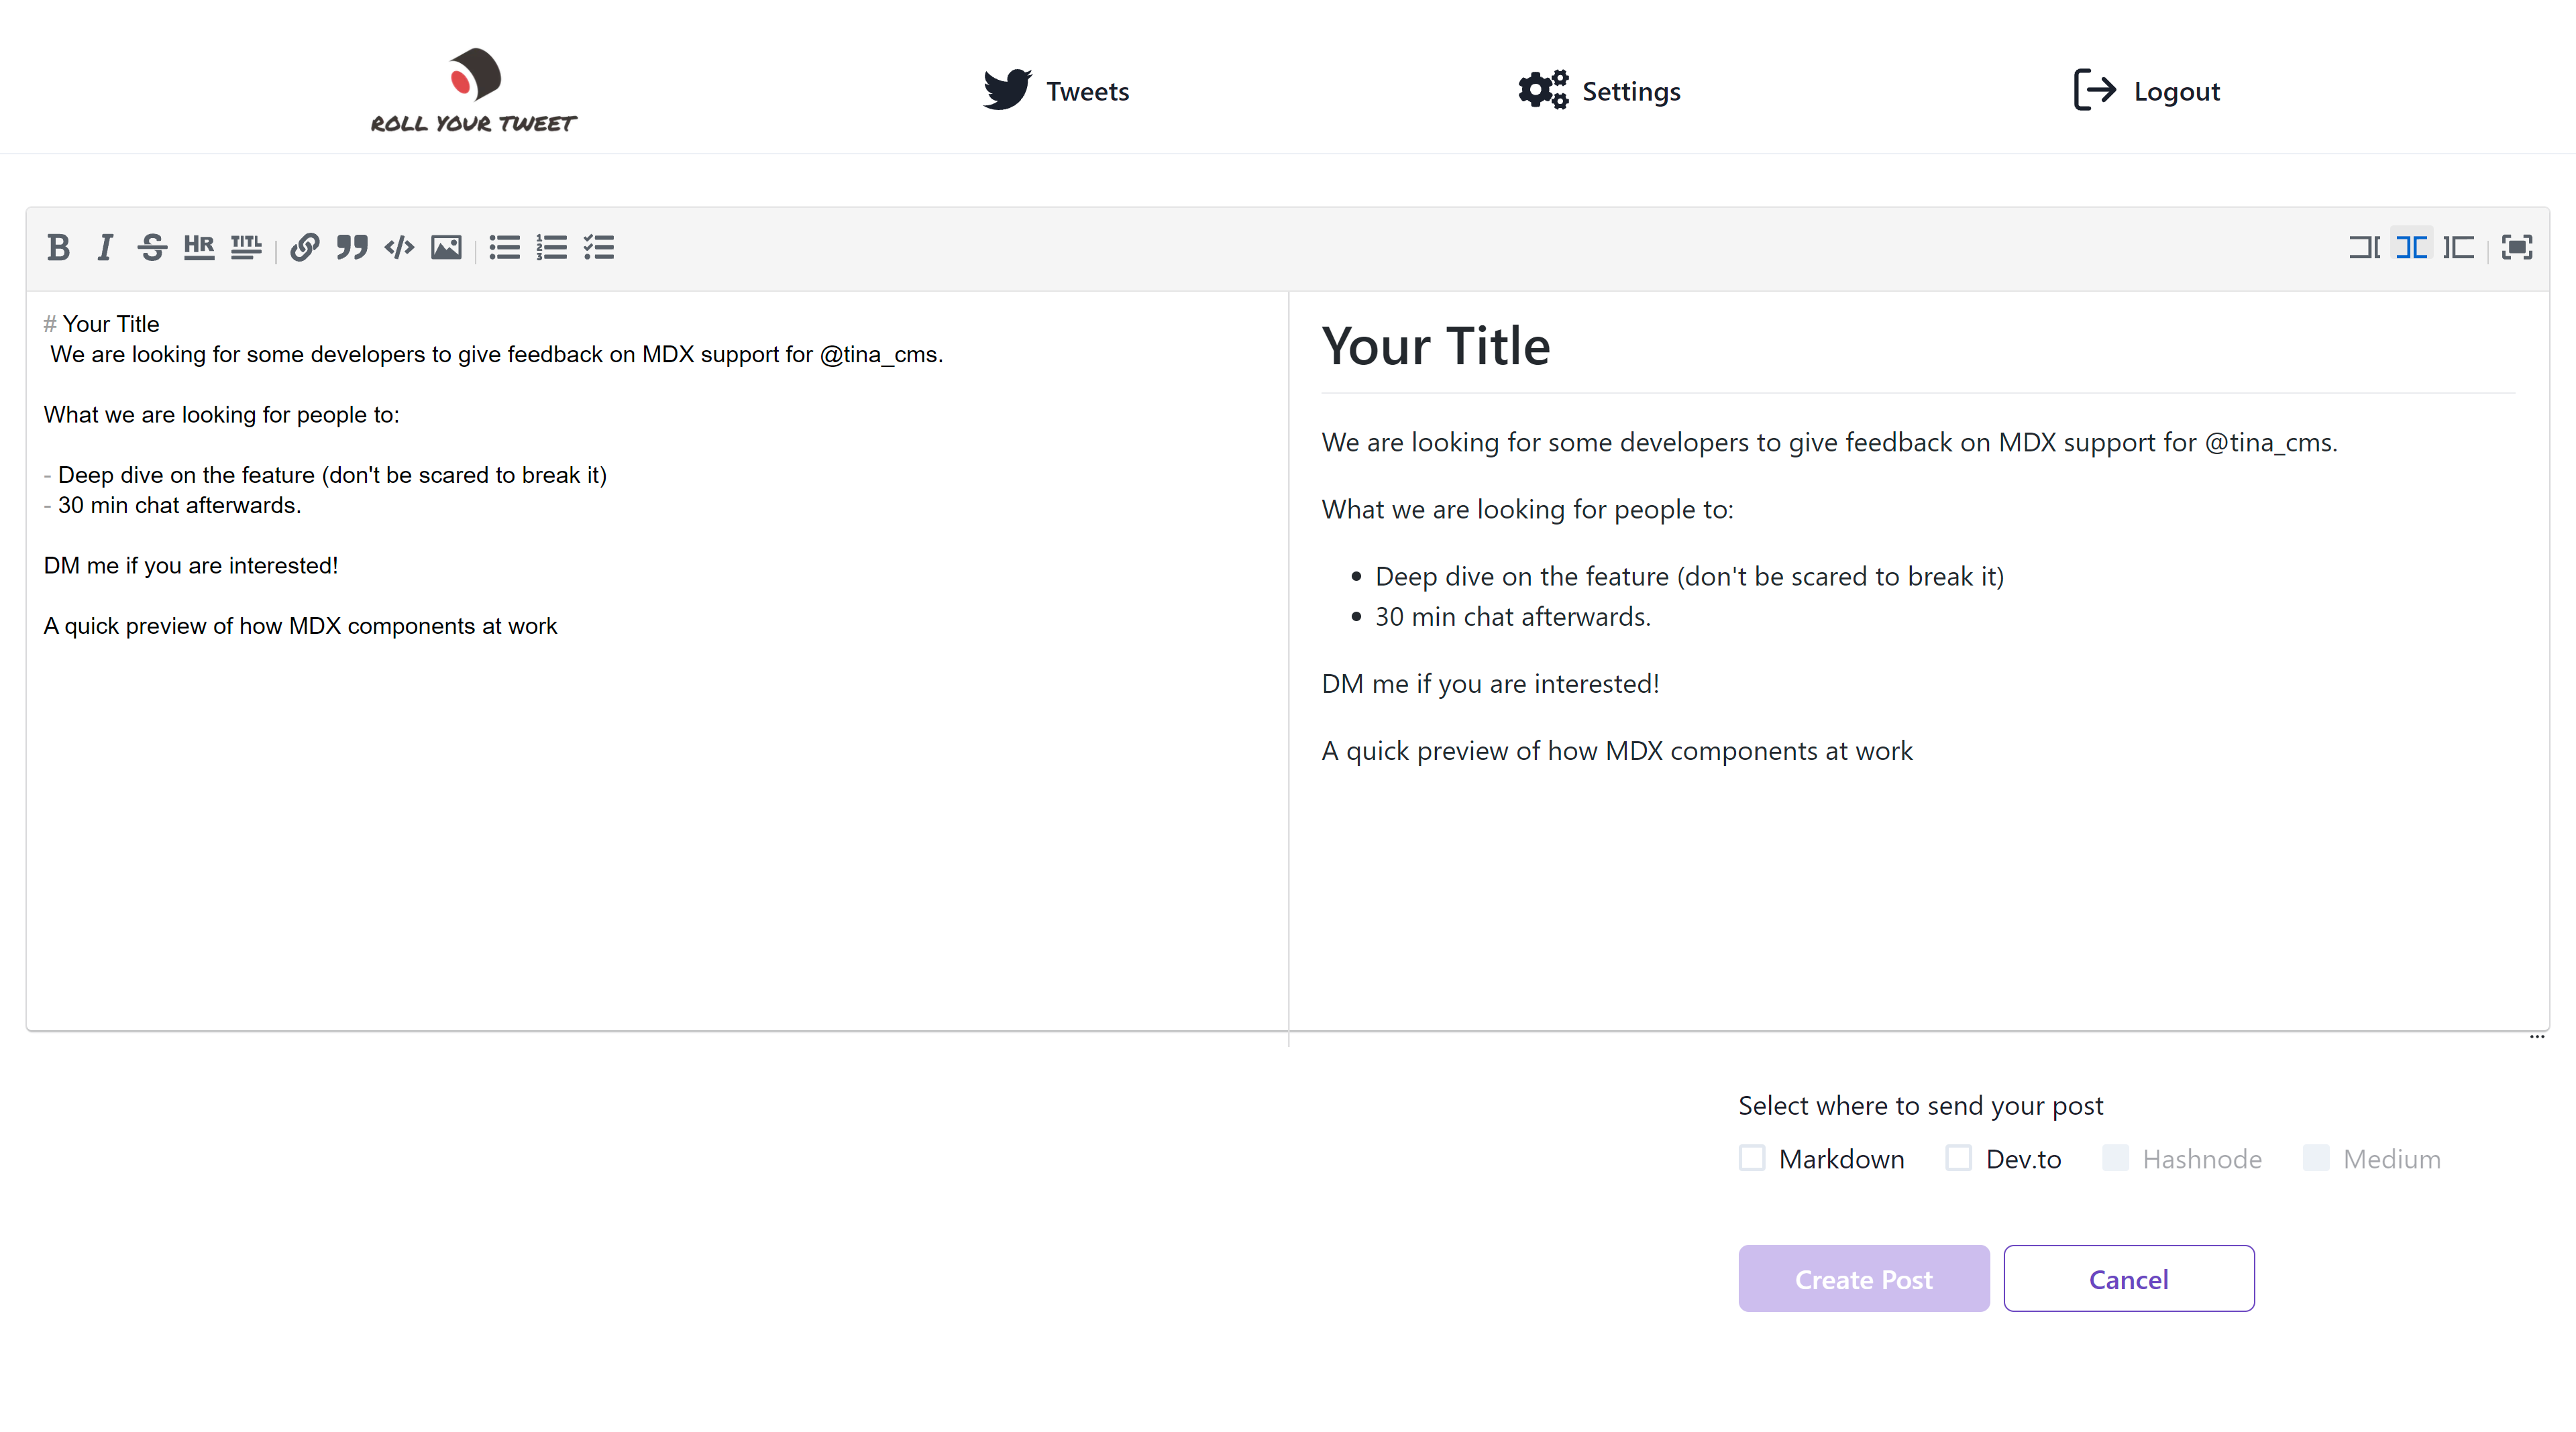This screenshot has height=1432, width=2576.
Task: Check the Hashnode checkbox
Action: [x=2116, y=1158]
